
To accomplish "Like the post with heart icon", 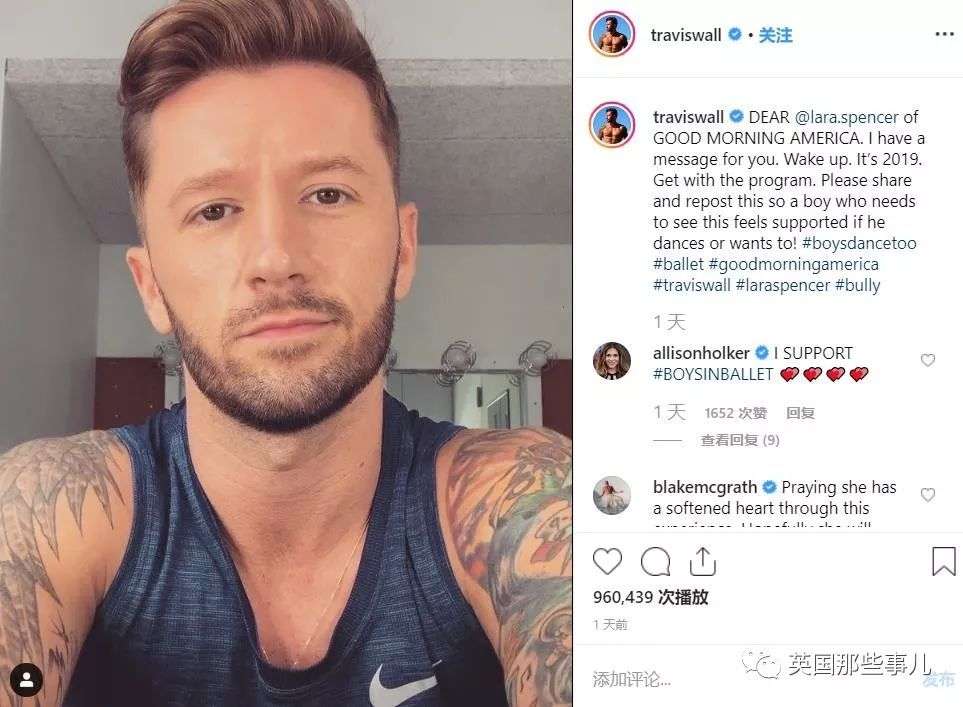I will 607,561.
